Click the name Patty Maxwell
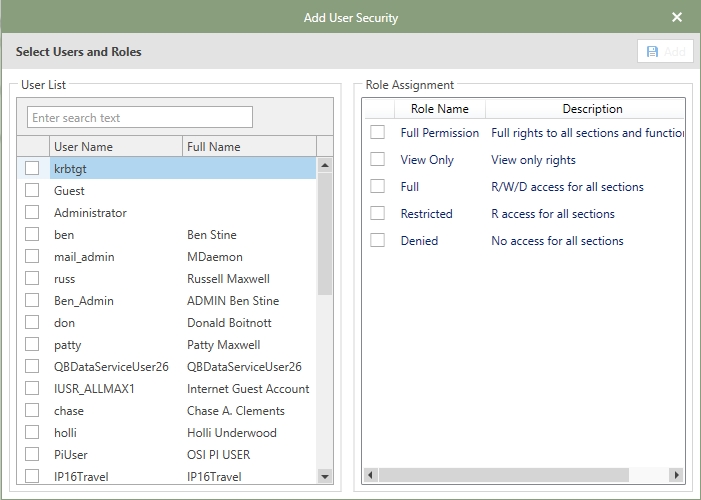This screenshot has height=500, width=701. click(x=224, y=345)
